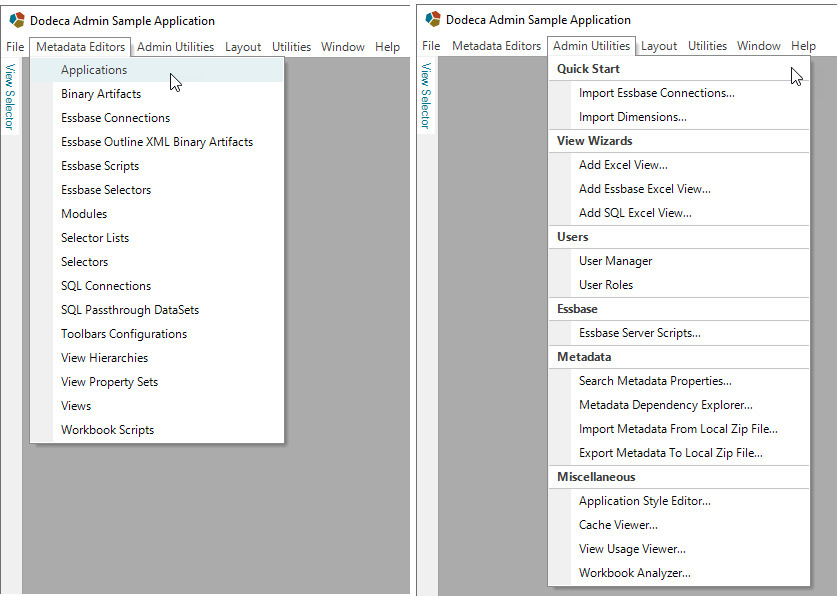Screen dimensions: 839x596
Task: Launch Add SQL Excel View... wizard
Action: coord(679,213)
